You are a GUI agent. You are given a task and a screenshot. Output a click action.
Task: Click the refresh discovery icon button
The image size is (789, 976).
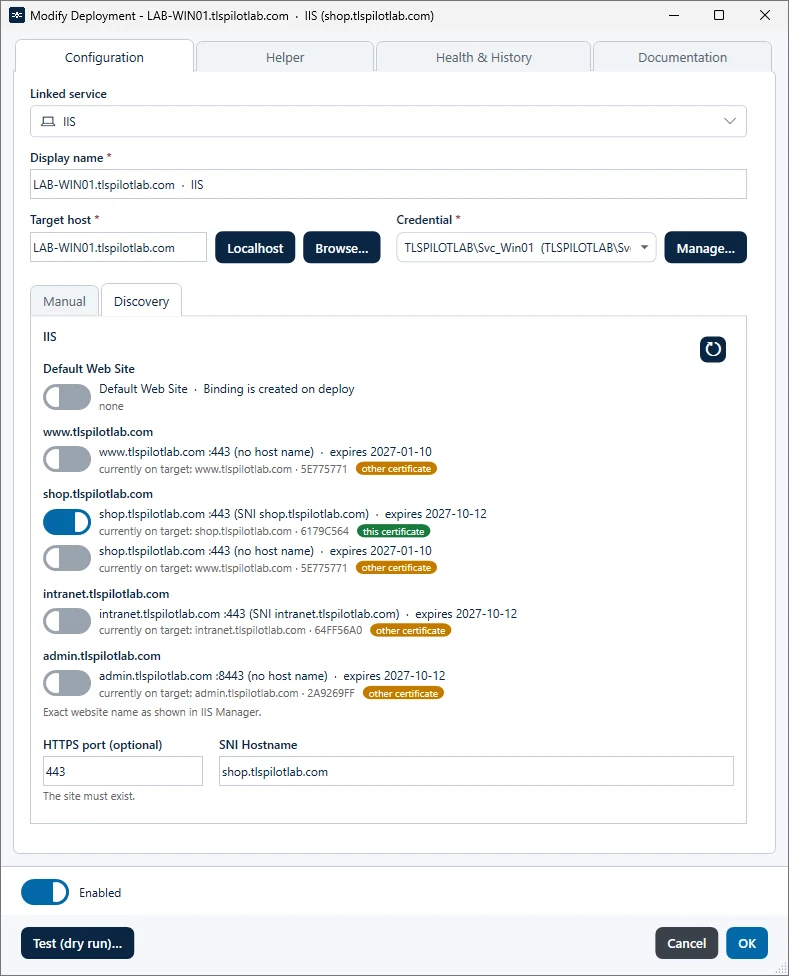(712, 349)
